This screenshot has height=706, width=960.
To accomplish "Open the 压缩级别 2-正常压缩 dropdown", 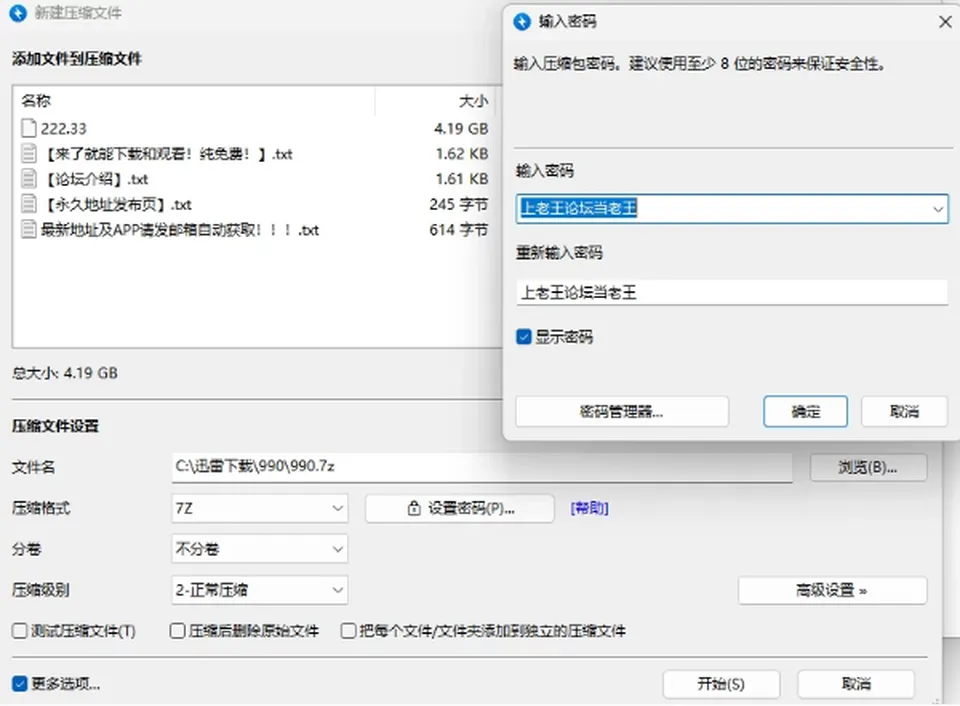I will pos(260,590).
